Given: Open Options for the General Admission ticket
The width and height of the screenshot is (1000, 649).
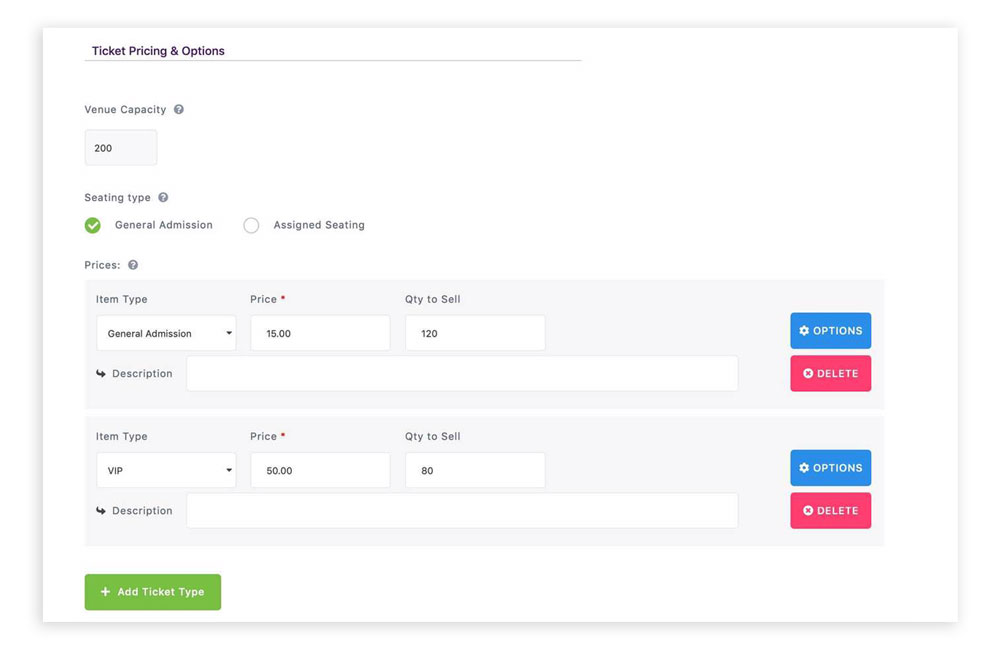Looking at the screenshot, I should tap(830, 330).
